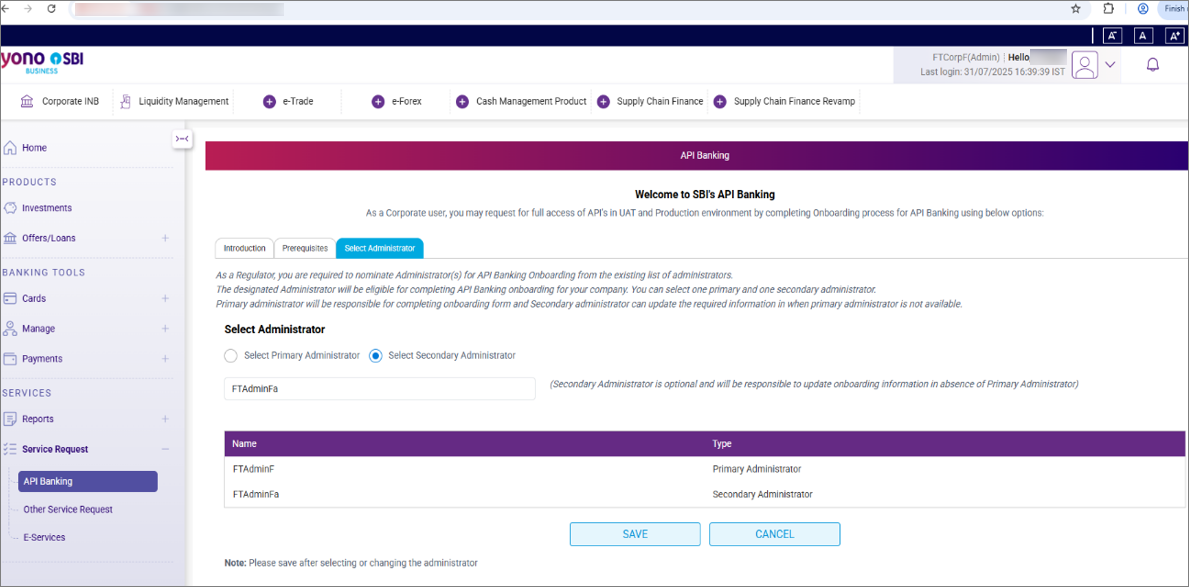Click the Investments piggy bank icon
The height and width of the screenshot is (587, 1189).
[x=11, y=208]
